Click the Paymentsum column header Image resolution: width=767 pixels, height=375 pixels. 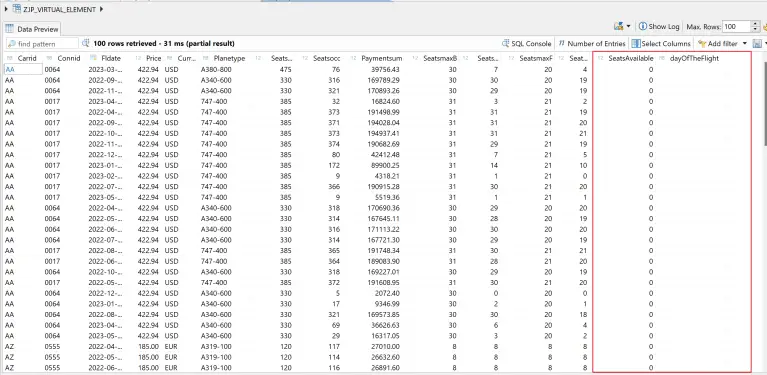382,58
